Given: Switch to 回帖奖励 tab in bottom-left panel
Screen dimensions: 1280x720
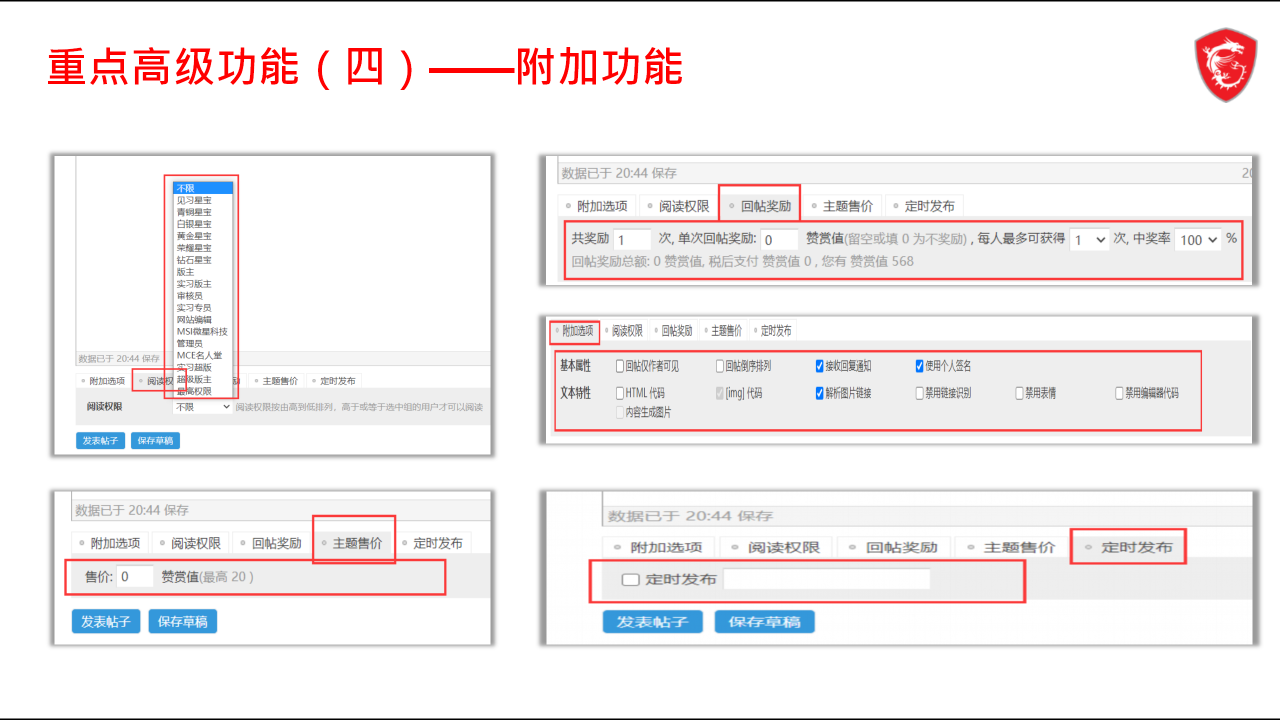Looking at the screenshot, I should (x=272, y=543).
